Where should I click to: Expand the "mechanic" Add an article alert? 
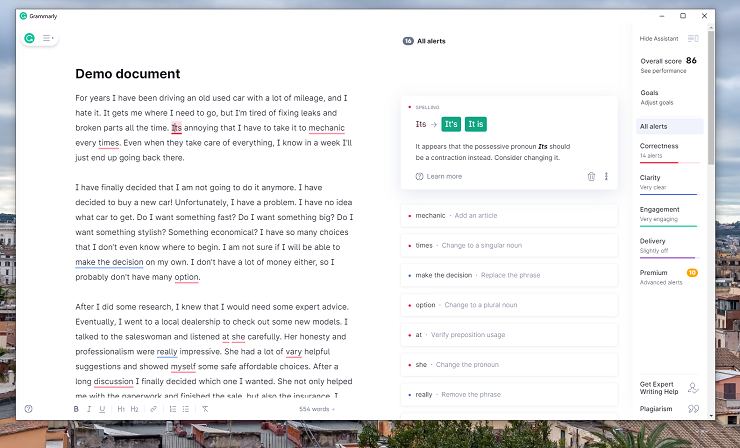coord(509,216)
